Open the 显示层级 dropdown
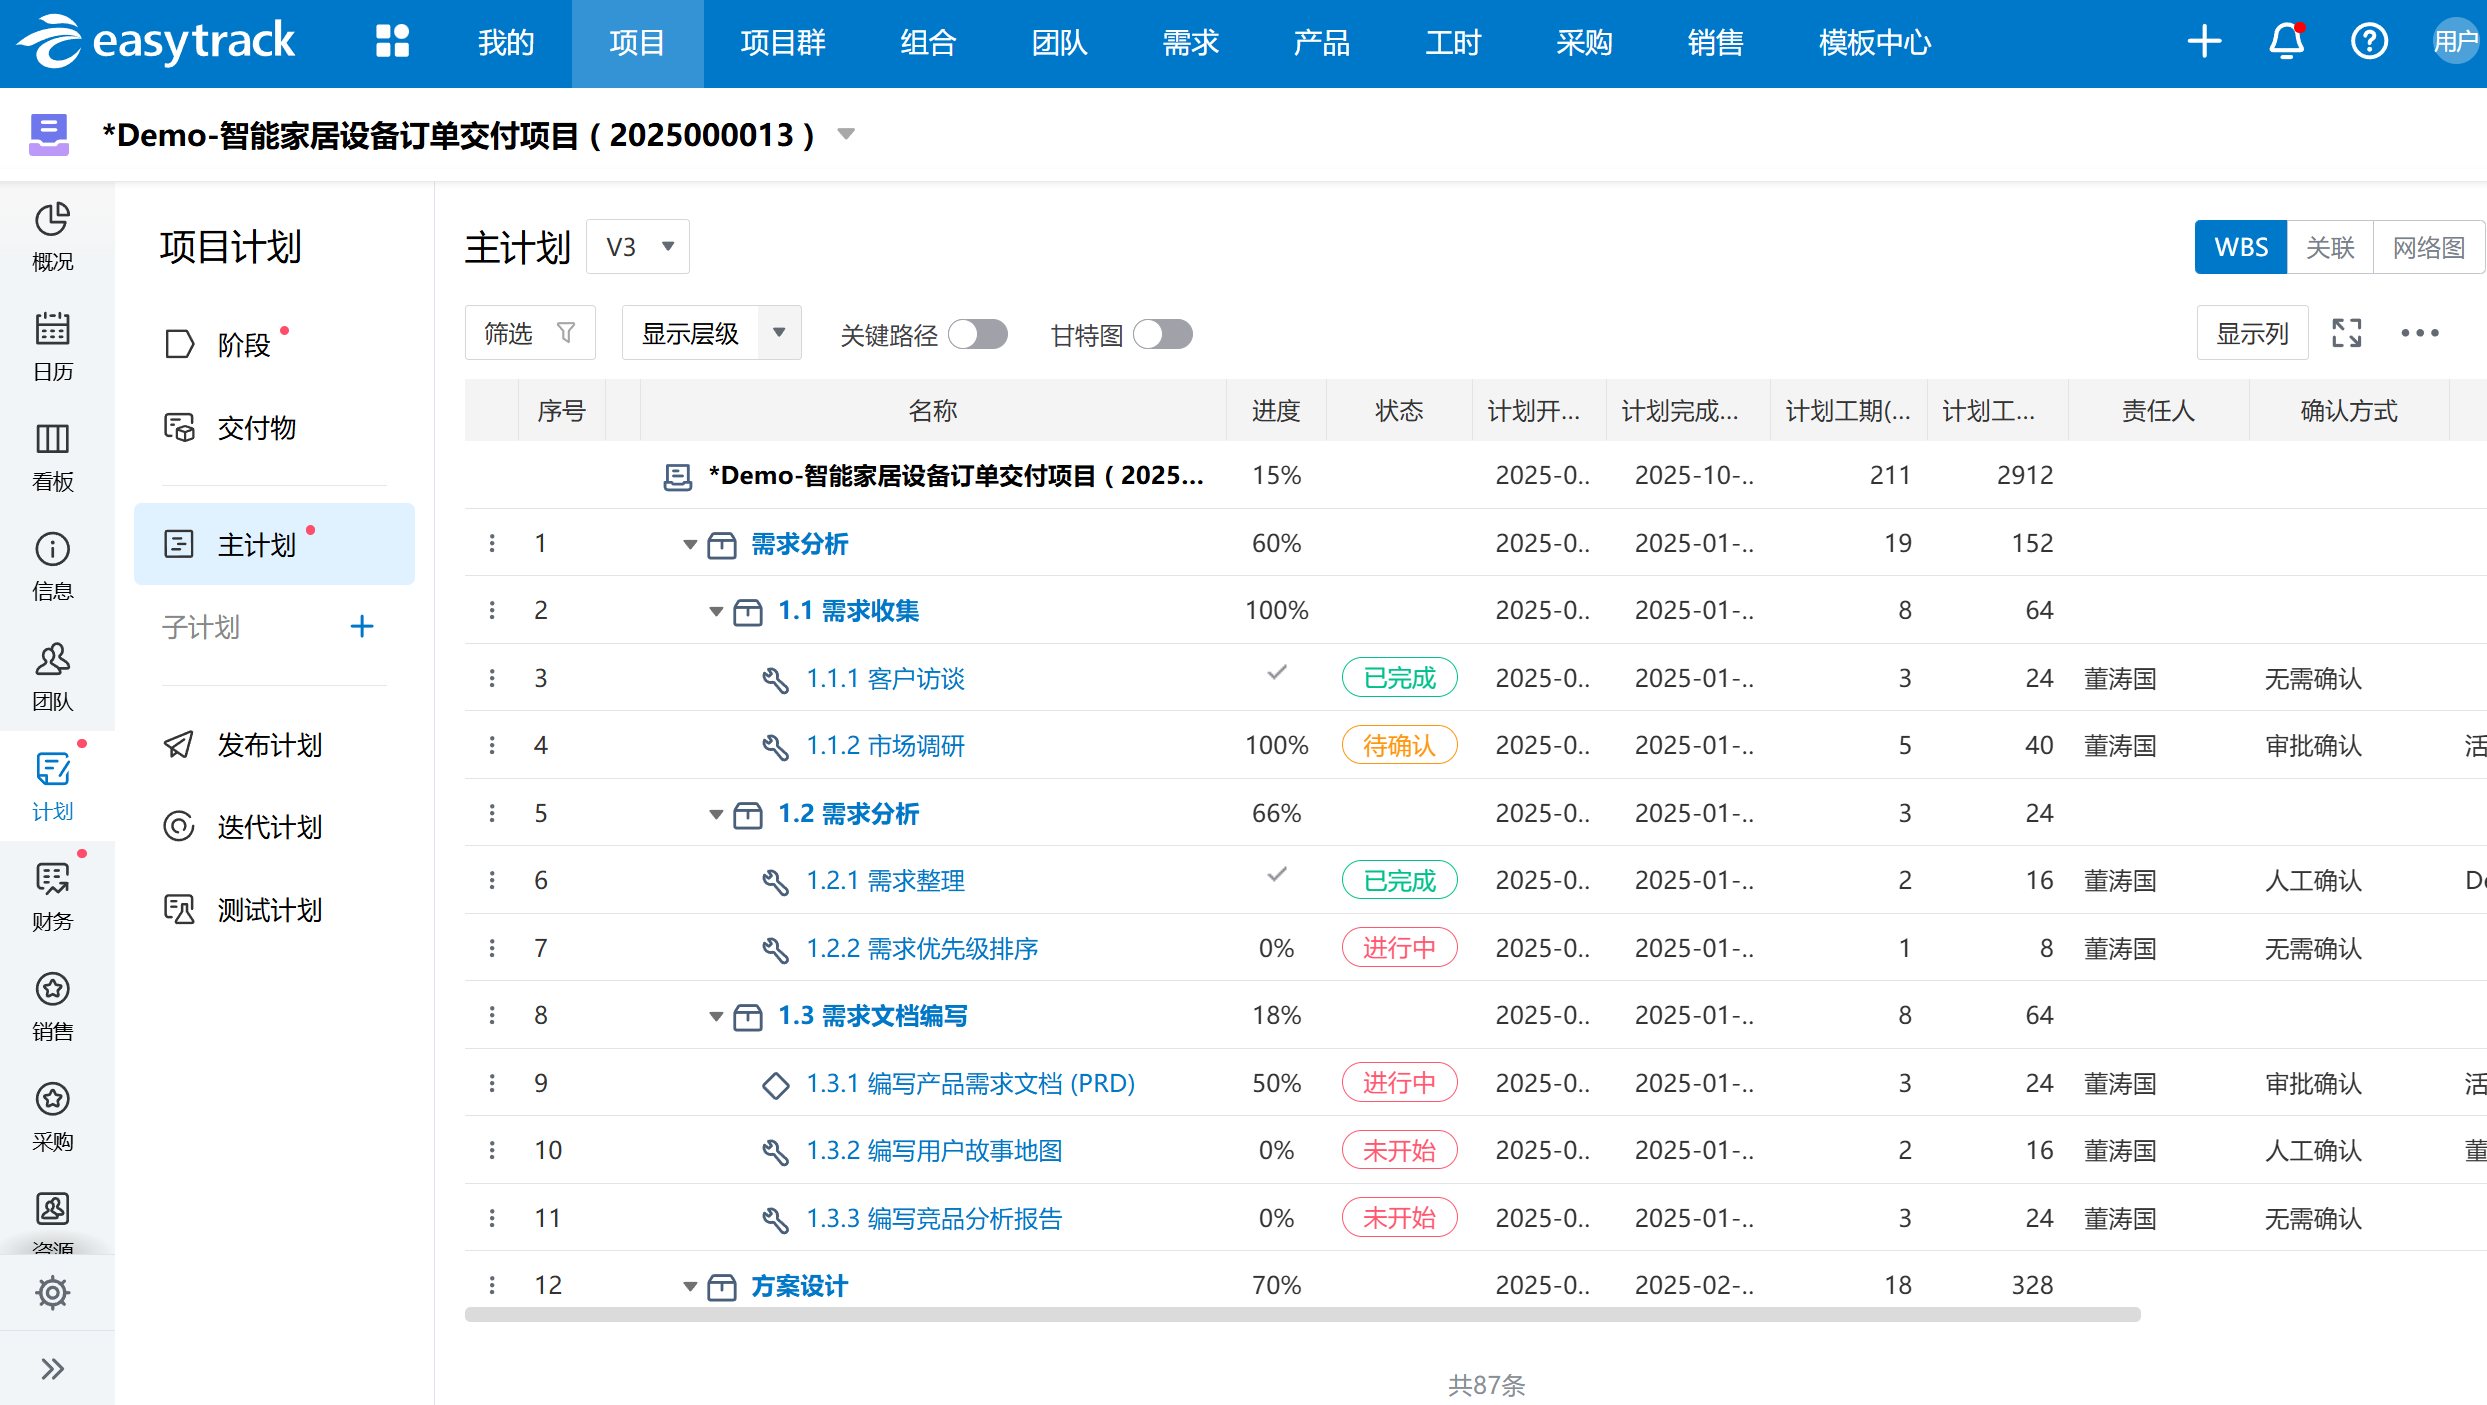Image resolution: width=2487 pixels, height=1405 pixels. click(711, 332)
